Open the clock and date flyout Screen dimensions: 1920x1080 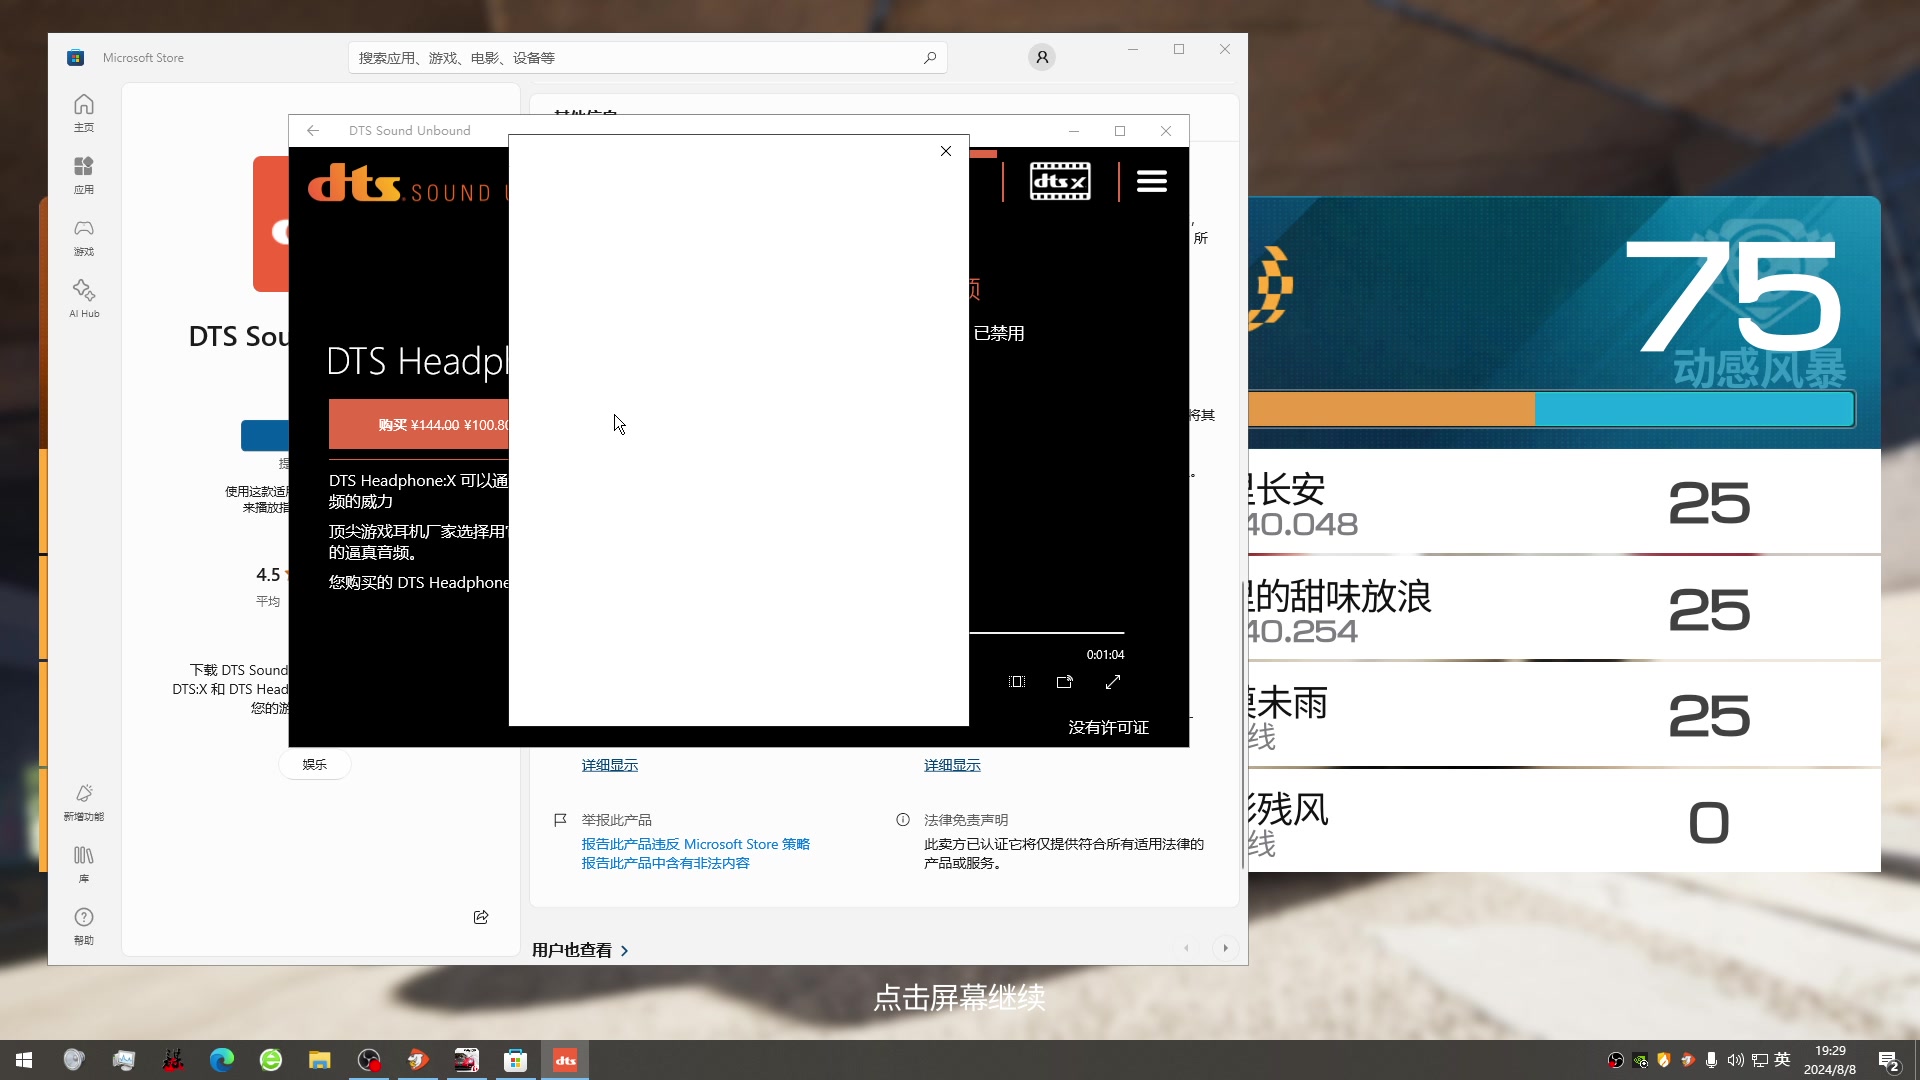[x=1830, y=1060]
